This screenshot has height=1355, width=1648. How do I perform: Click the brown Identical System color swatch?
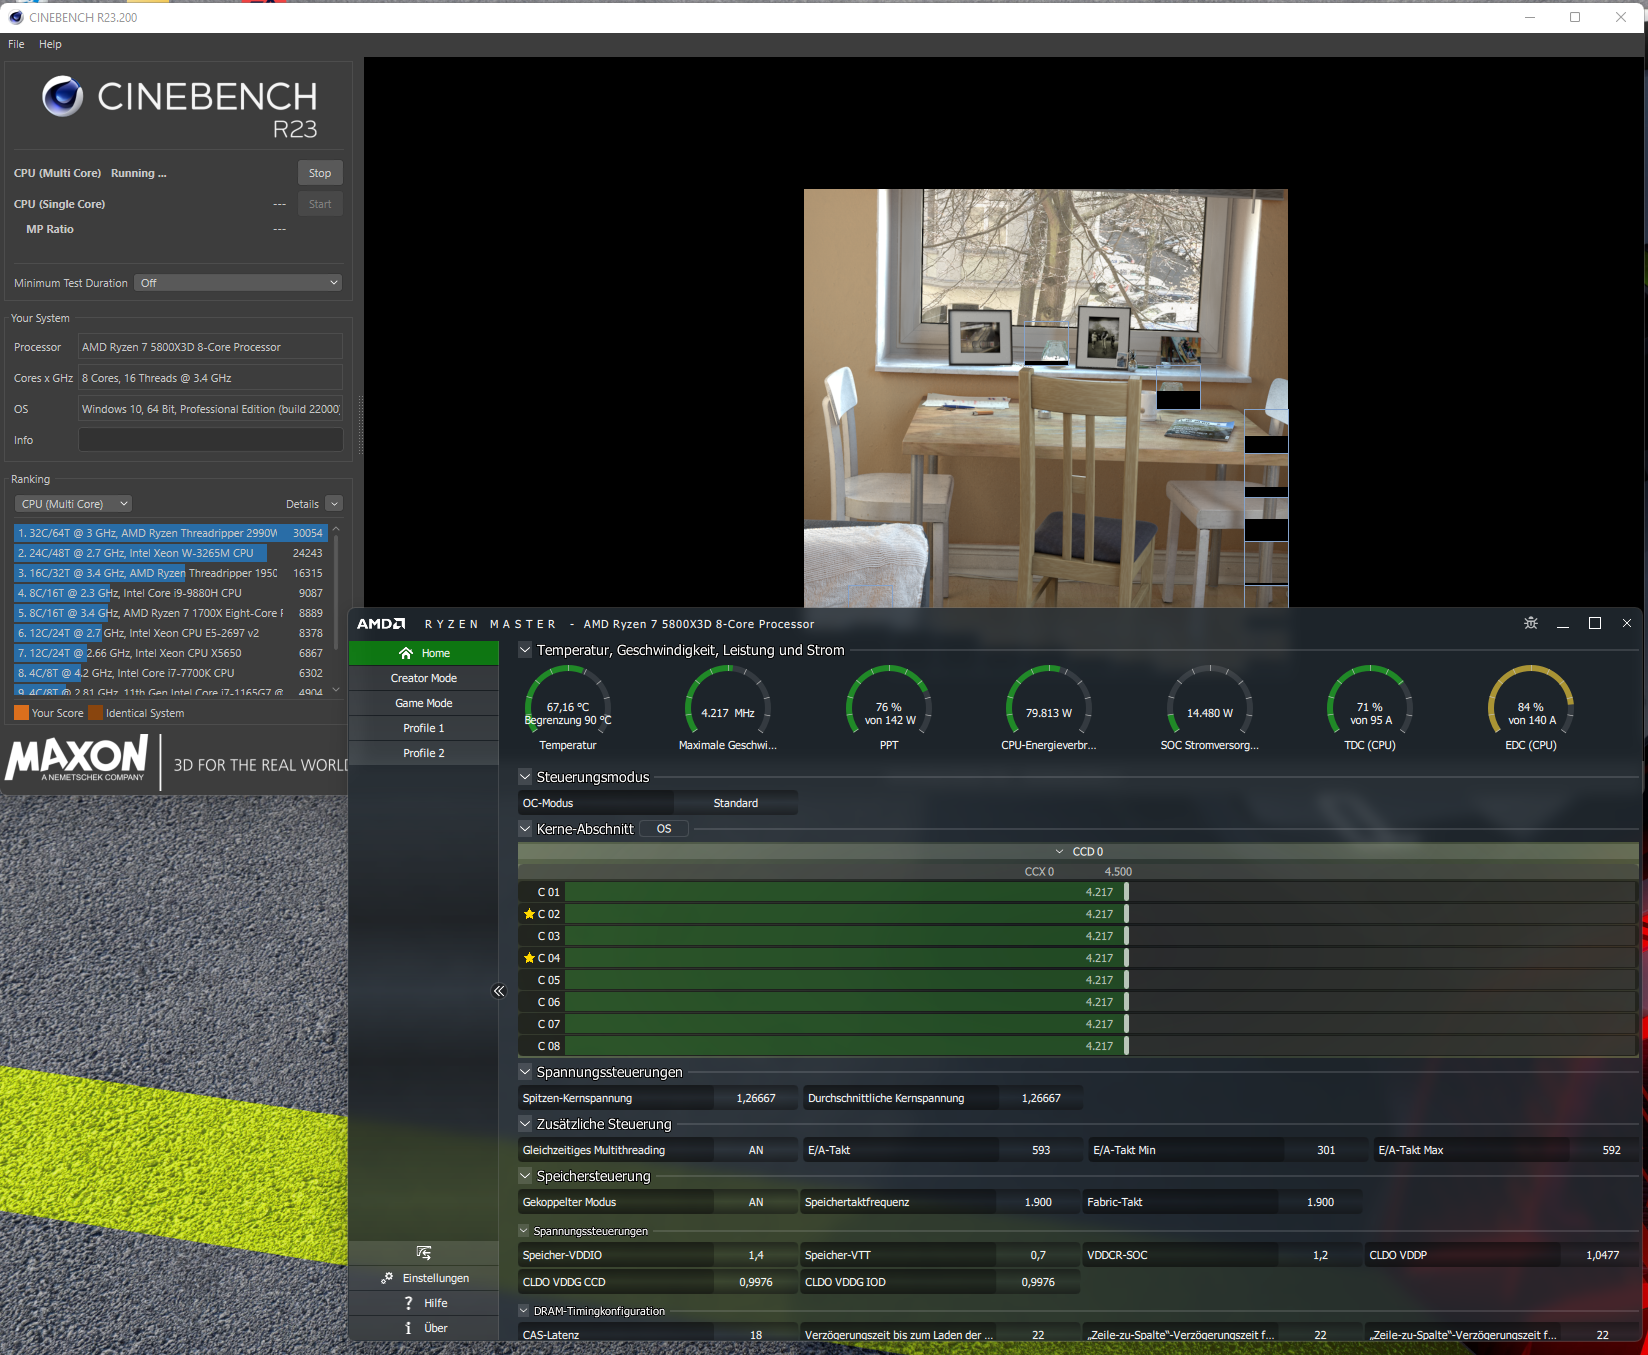coord(96,713)
